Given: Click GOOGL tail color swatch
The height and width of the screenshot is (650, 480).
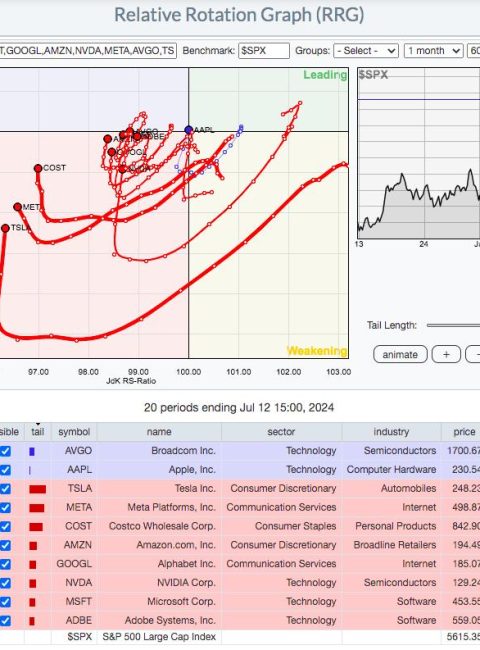Looking at the screenshot, I should (x=33, y=565).
